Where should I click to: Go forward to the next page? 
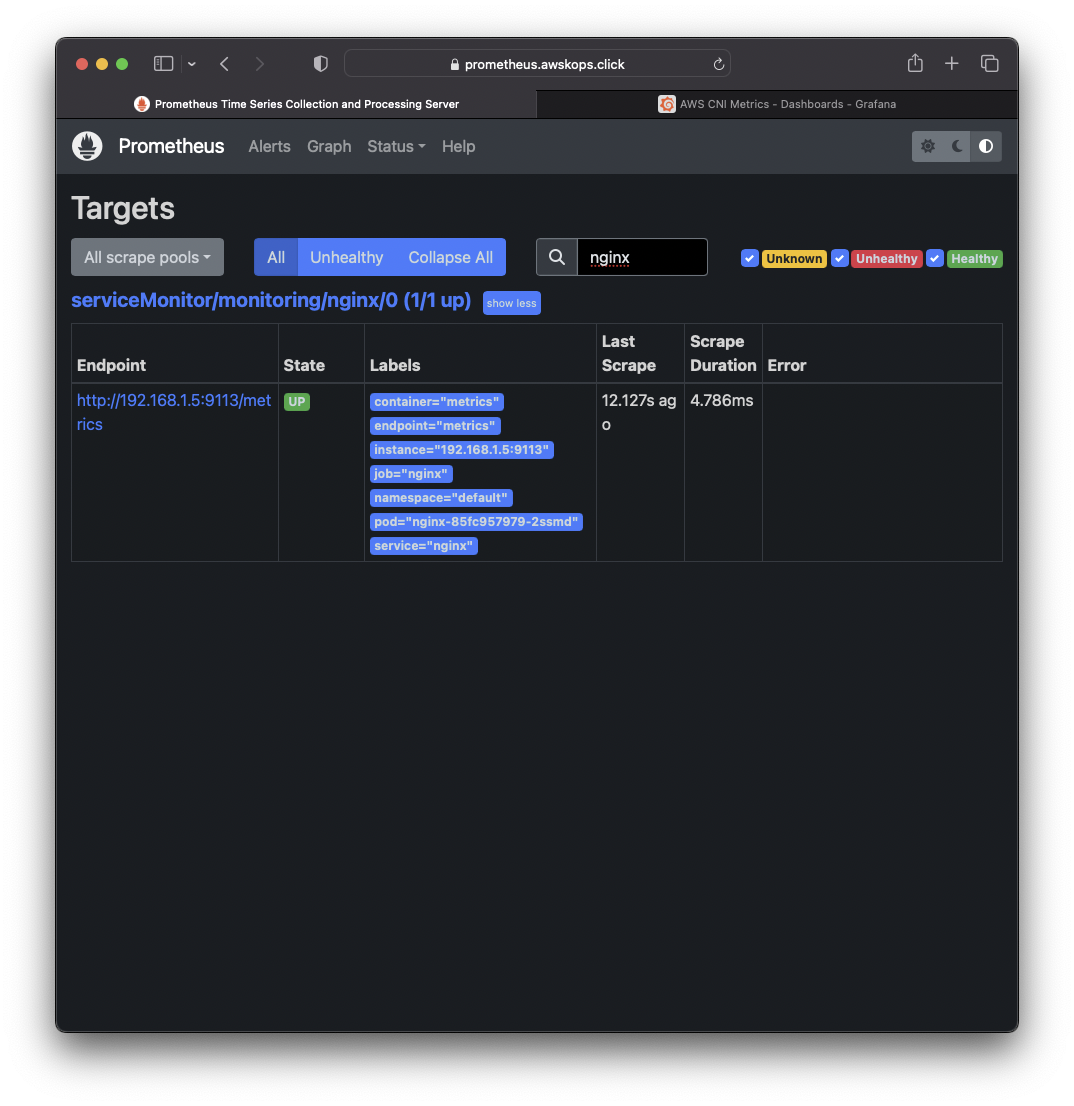pyautogui.click(x=260, y=64)
